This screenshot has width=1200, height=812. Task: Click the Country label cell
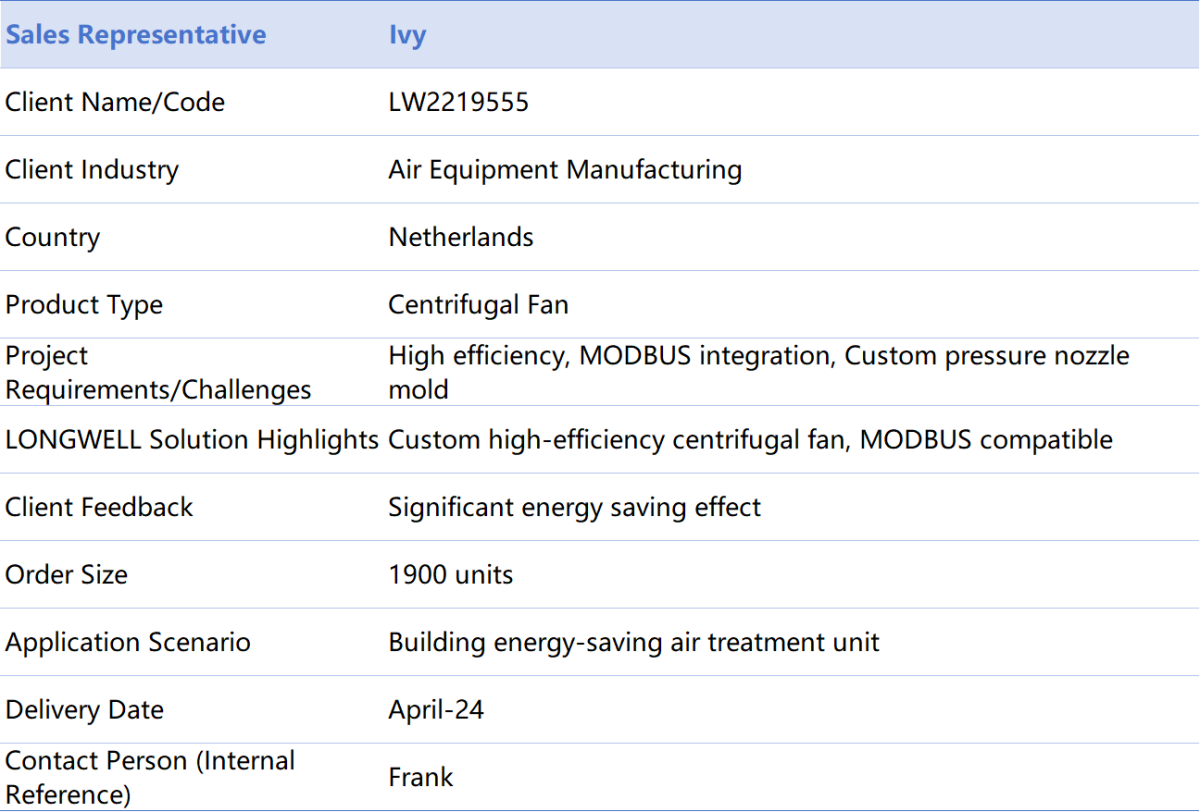[x=53, y=237]
